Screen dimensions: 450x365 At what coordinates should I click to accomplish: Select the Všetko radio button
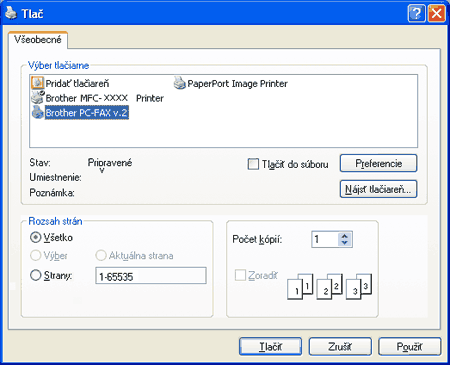[x=35, y=237]
